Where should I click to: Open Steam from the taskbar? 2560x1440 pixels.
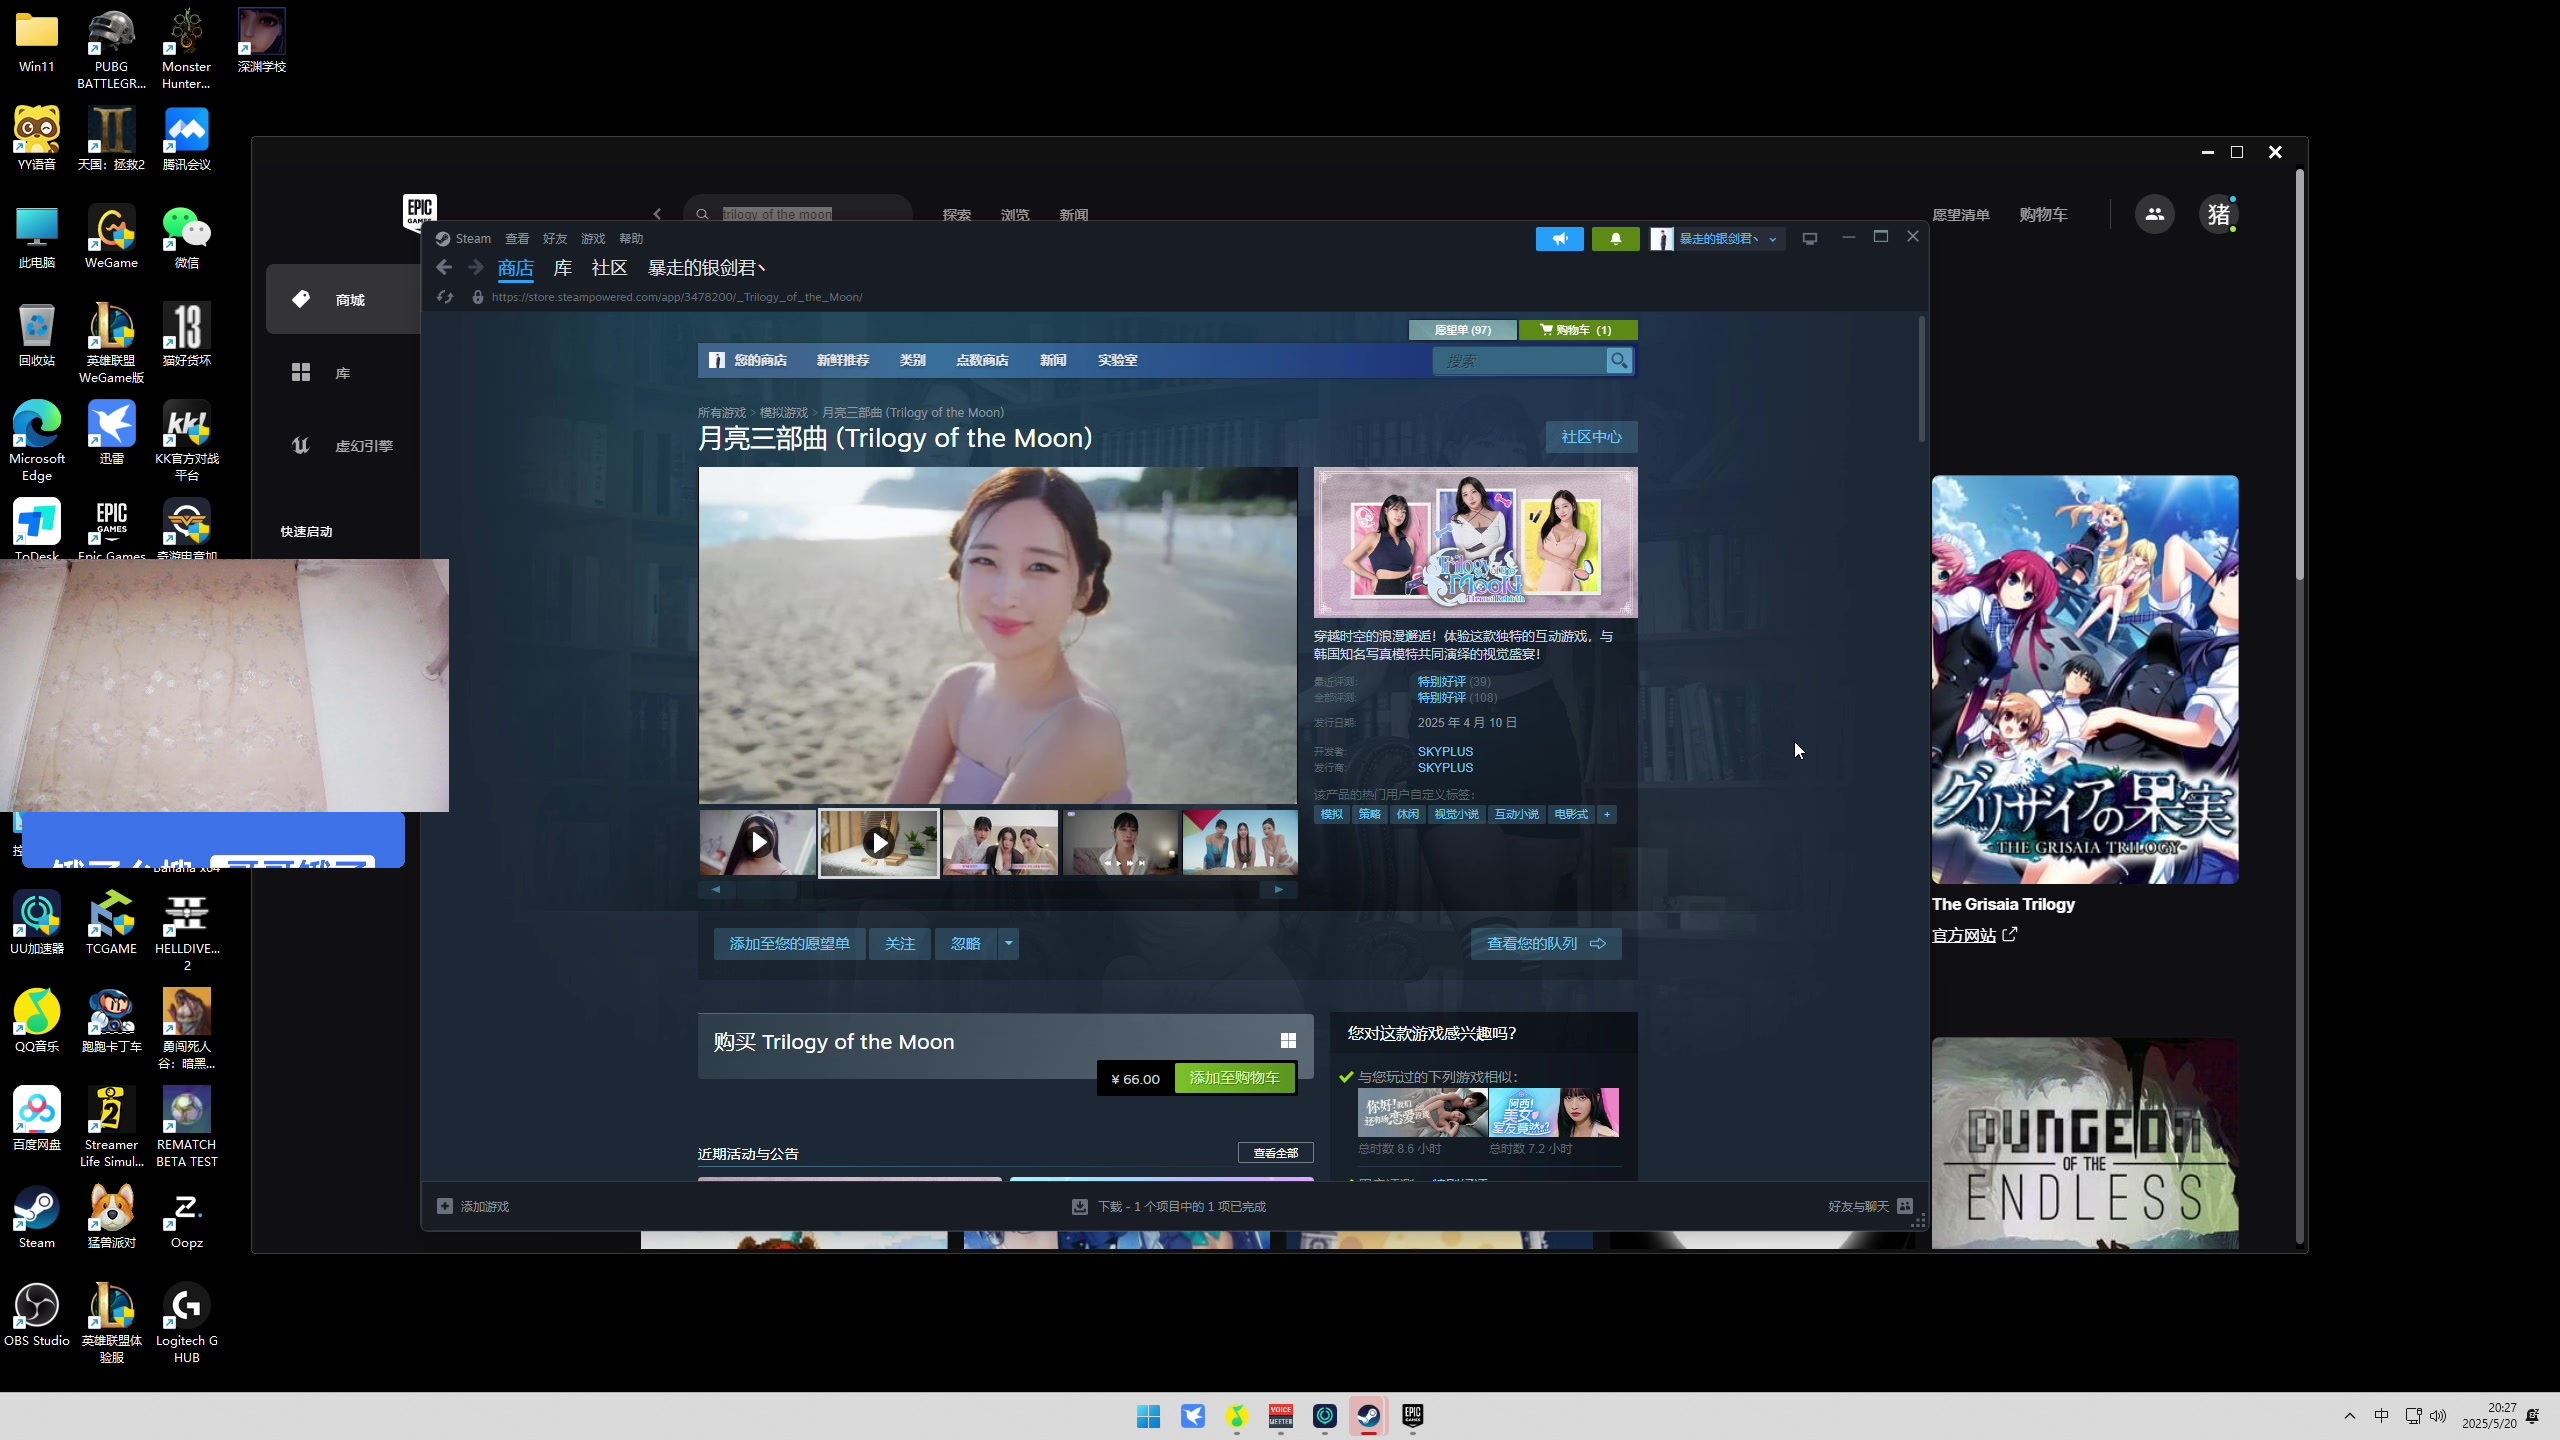1368,1416
